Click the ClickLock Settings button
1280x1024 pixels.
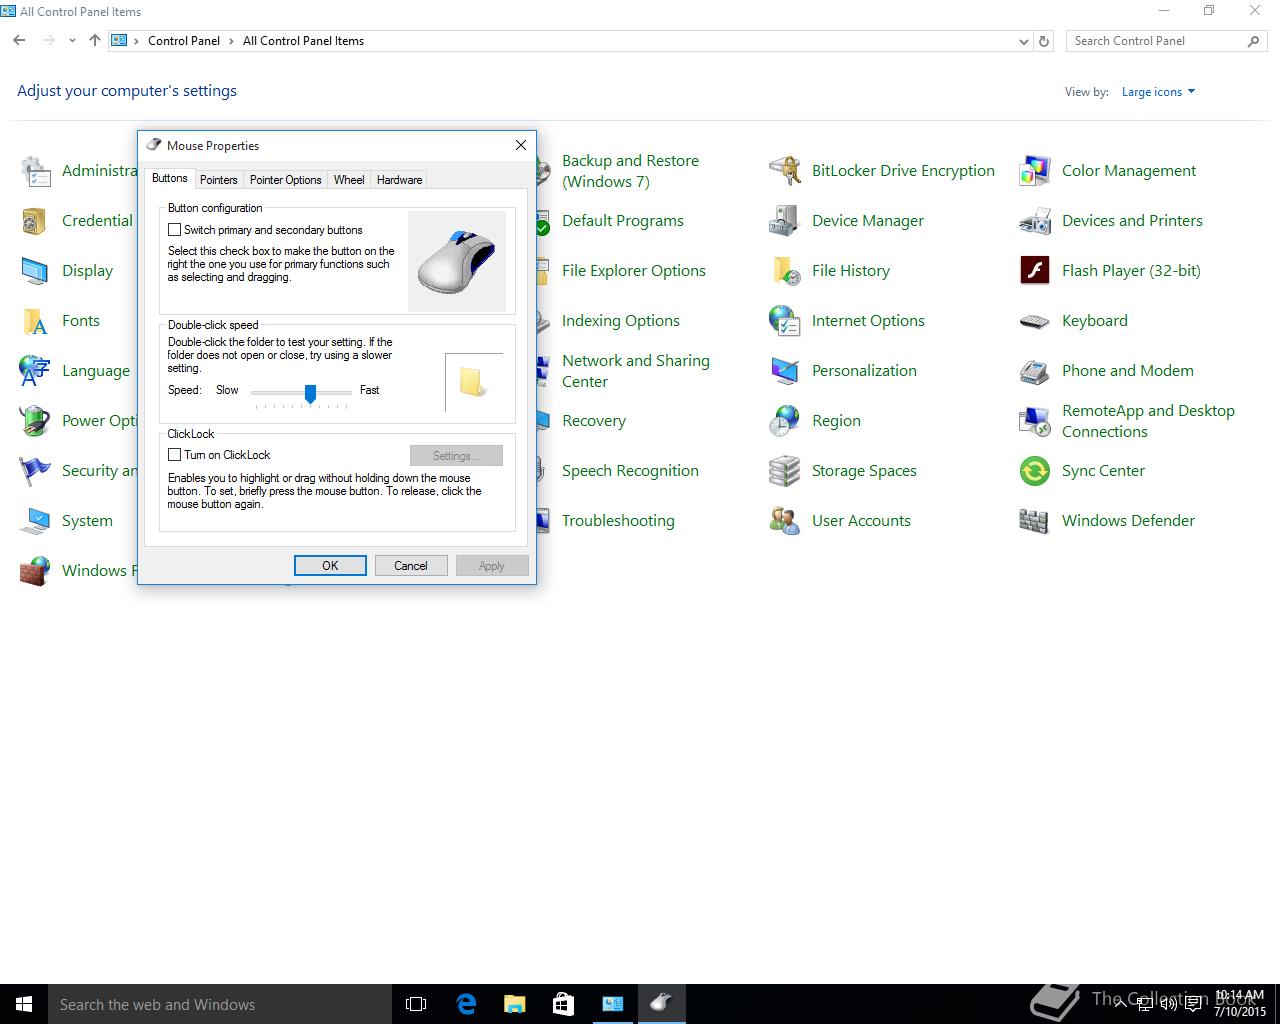click(456, 456)
